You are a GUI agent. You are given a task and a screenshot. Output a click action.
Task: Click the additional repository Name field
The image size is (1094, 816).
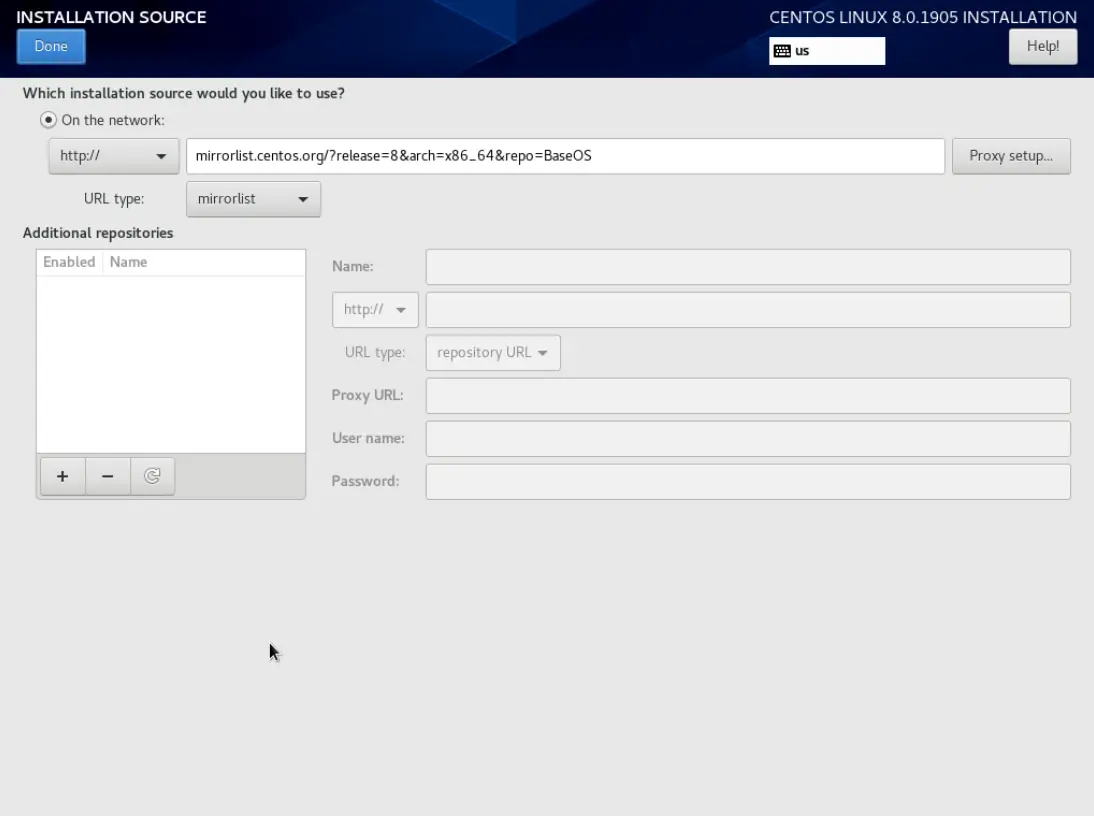coord(748,267)
